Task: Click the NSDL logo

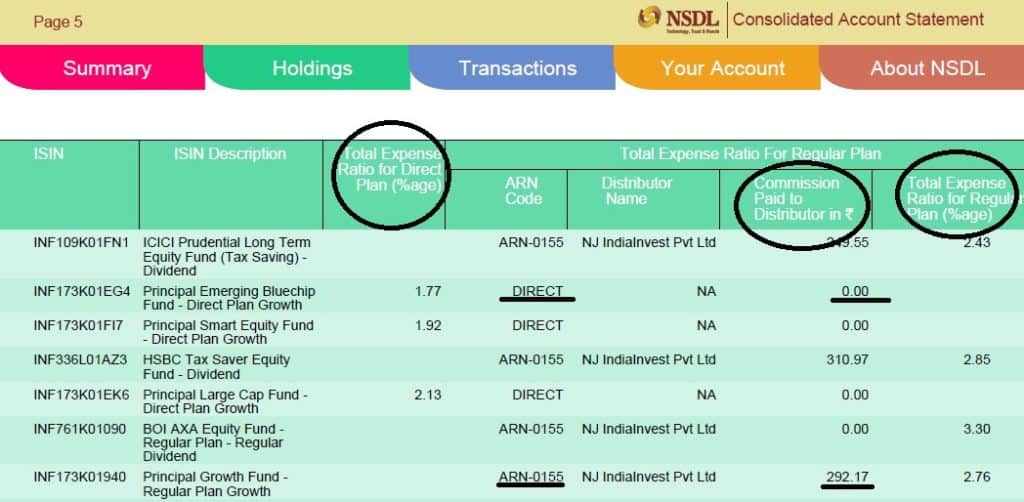Action: click(679, 20)
